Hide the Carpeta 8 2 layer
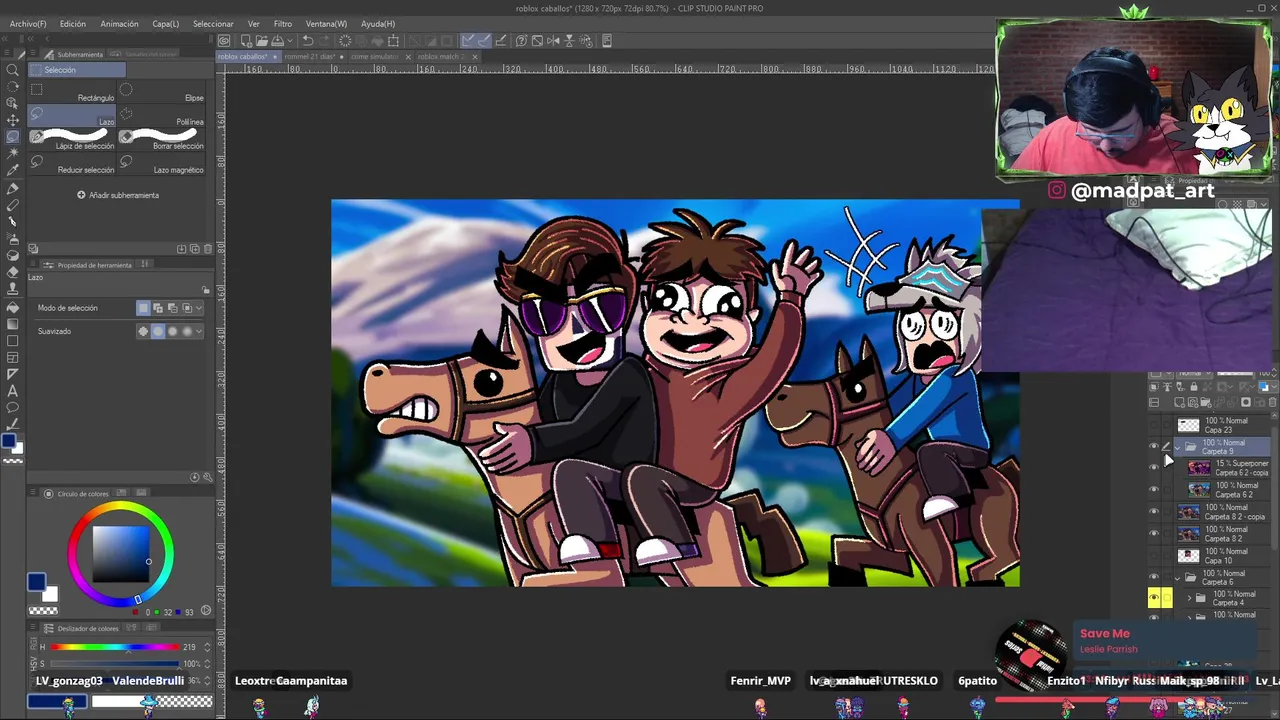Viewport: 1280px width, 720px height. pyautogui.click(x=1154, y=534)
